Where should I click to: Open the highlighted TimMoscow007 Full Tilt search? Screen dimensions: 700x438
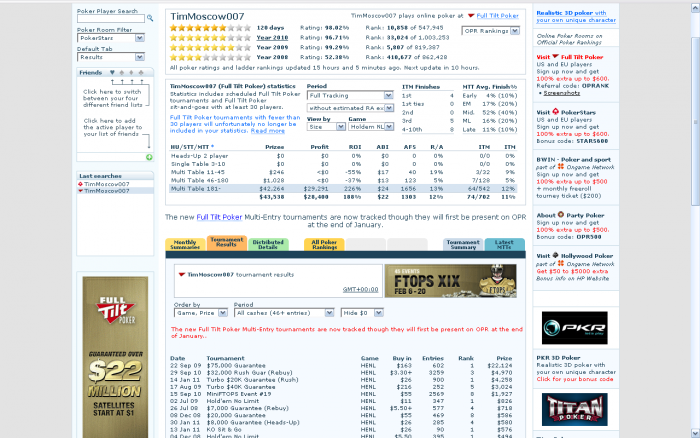[104, 191]
